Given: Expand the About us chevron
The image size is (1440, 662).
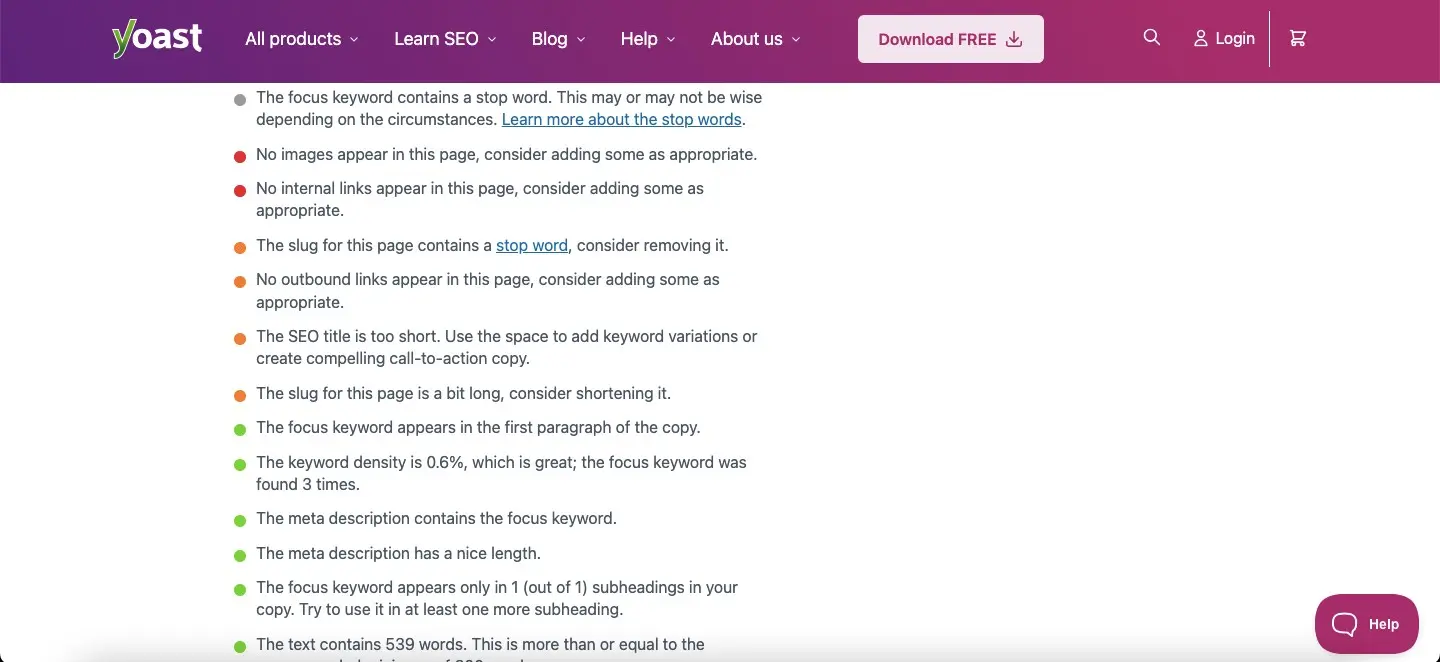Looking at the screenshot, I should click(x=796, y=40).
